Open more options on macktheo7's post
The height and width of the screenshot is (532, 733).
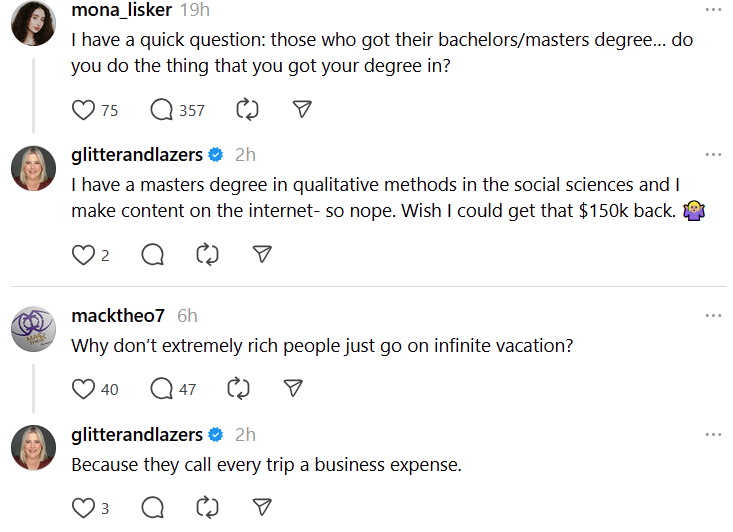tap(713, 316)
